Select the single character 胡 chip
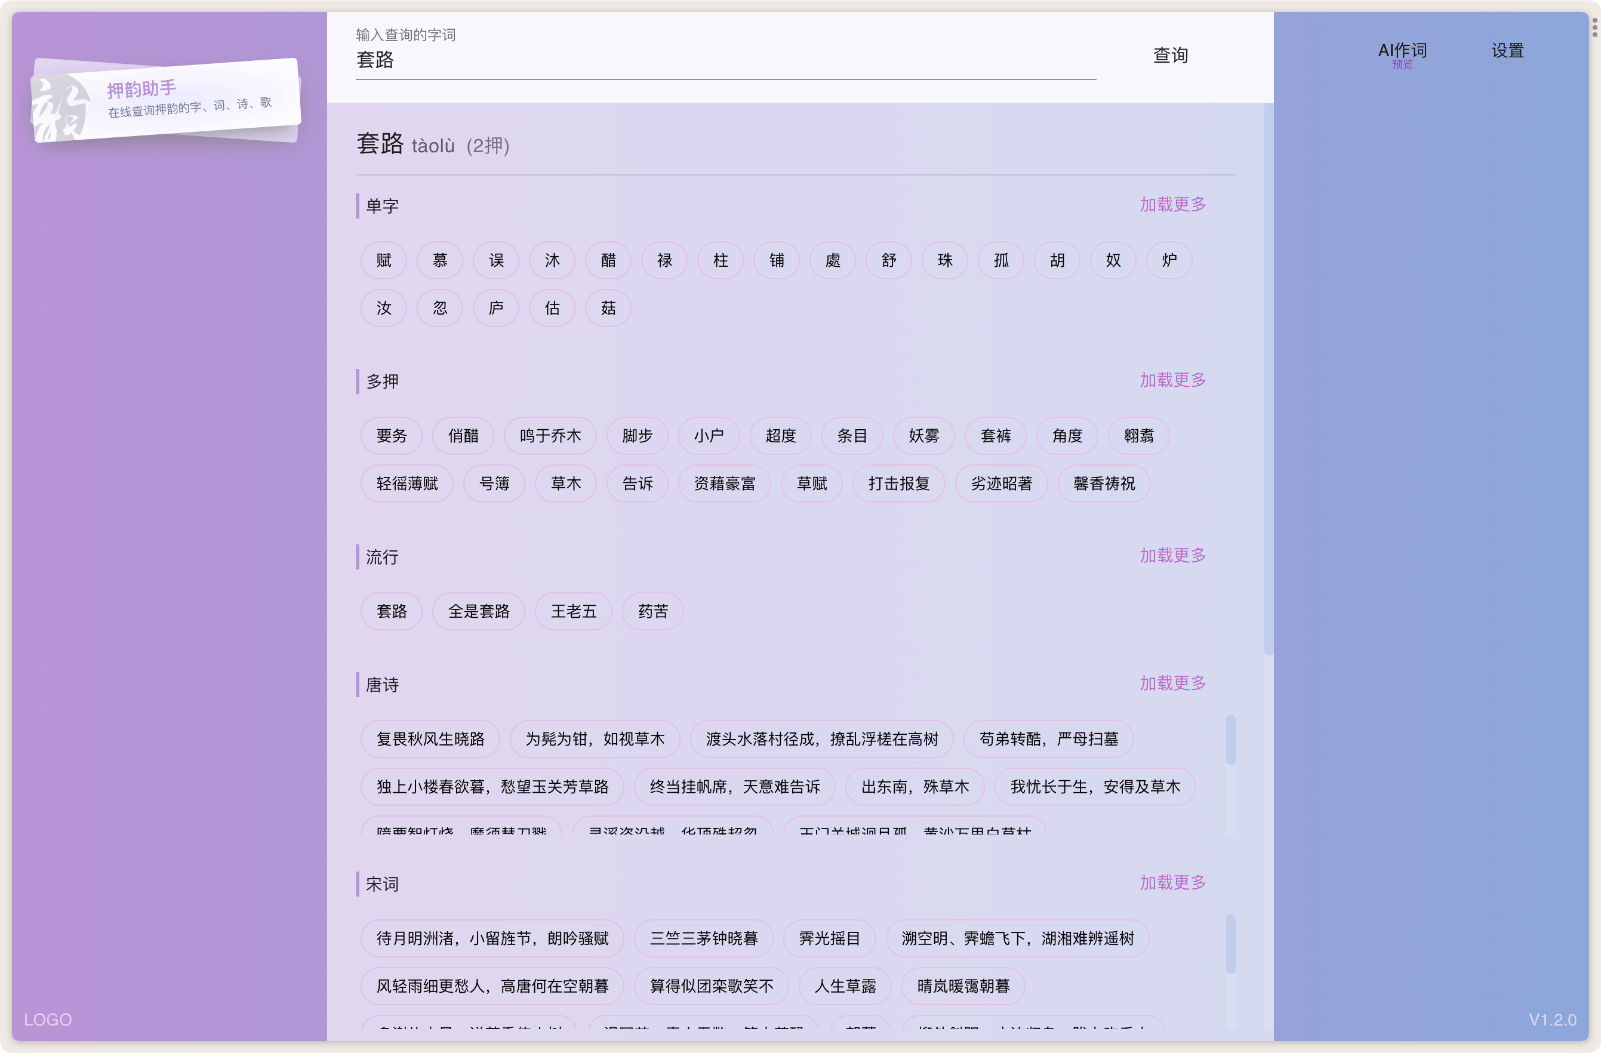The width and height of the screenshot is (1601, 1053). (1056, 261)
